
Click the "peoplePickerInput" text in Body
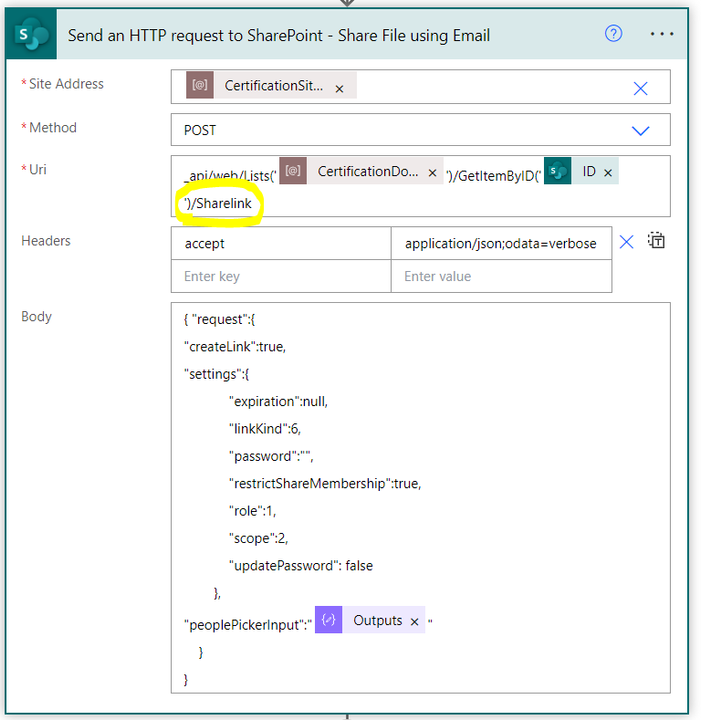(x=247, y=625)
